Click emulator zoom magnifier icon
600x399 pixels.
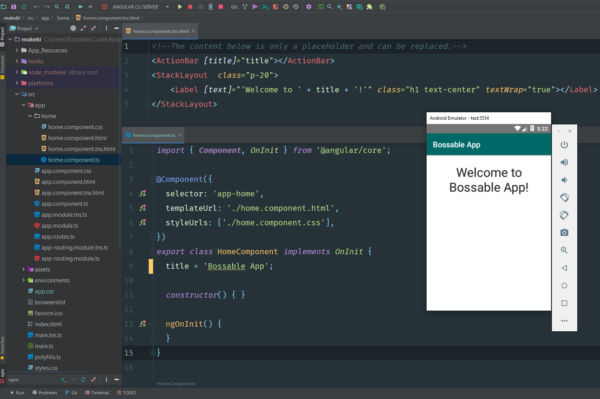tap(564, 250)
